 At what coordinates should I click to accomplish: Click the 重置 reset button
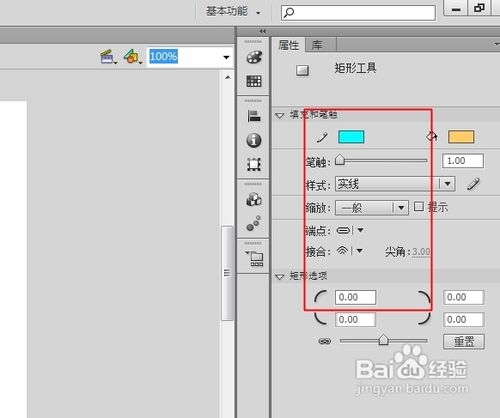tap(464, 341)
